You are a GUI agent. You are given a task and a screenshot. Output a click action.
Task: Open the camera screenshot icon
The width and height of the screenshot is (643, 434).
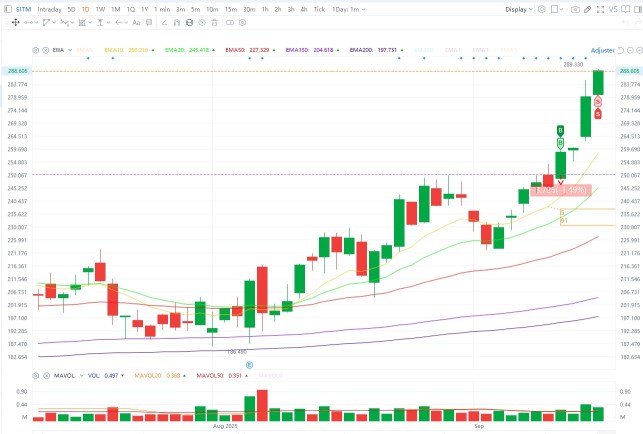[575, 9]
